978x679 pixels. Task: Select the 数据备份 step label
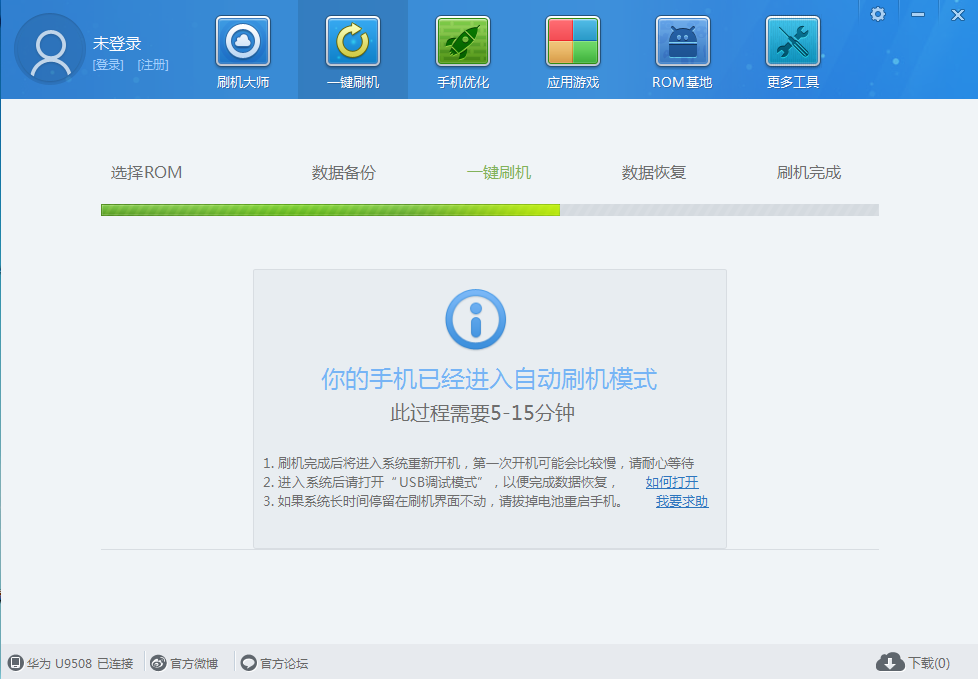click(343, 172)
